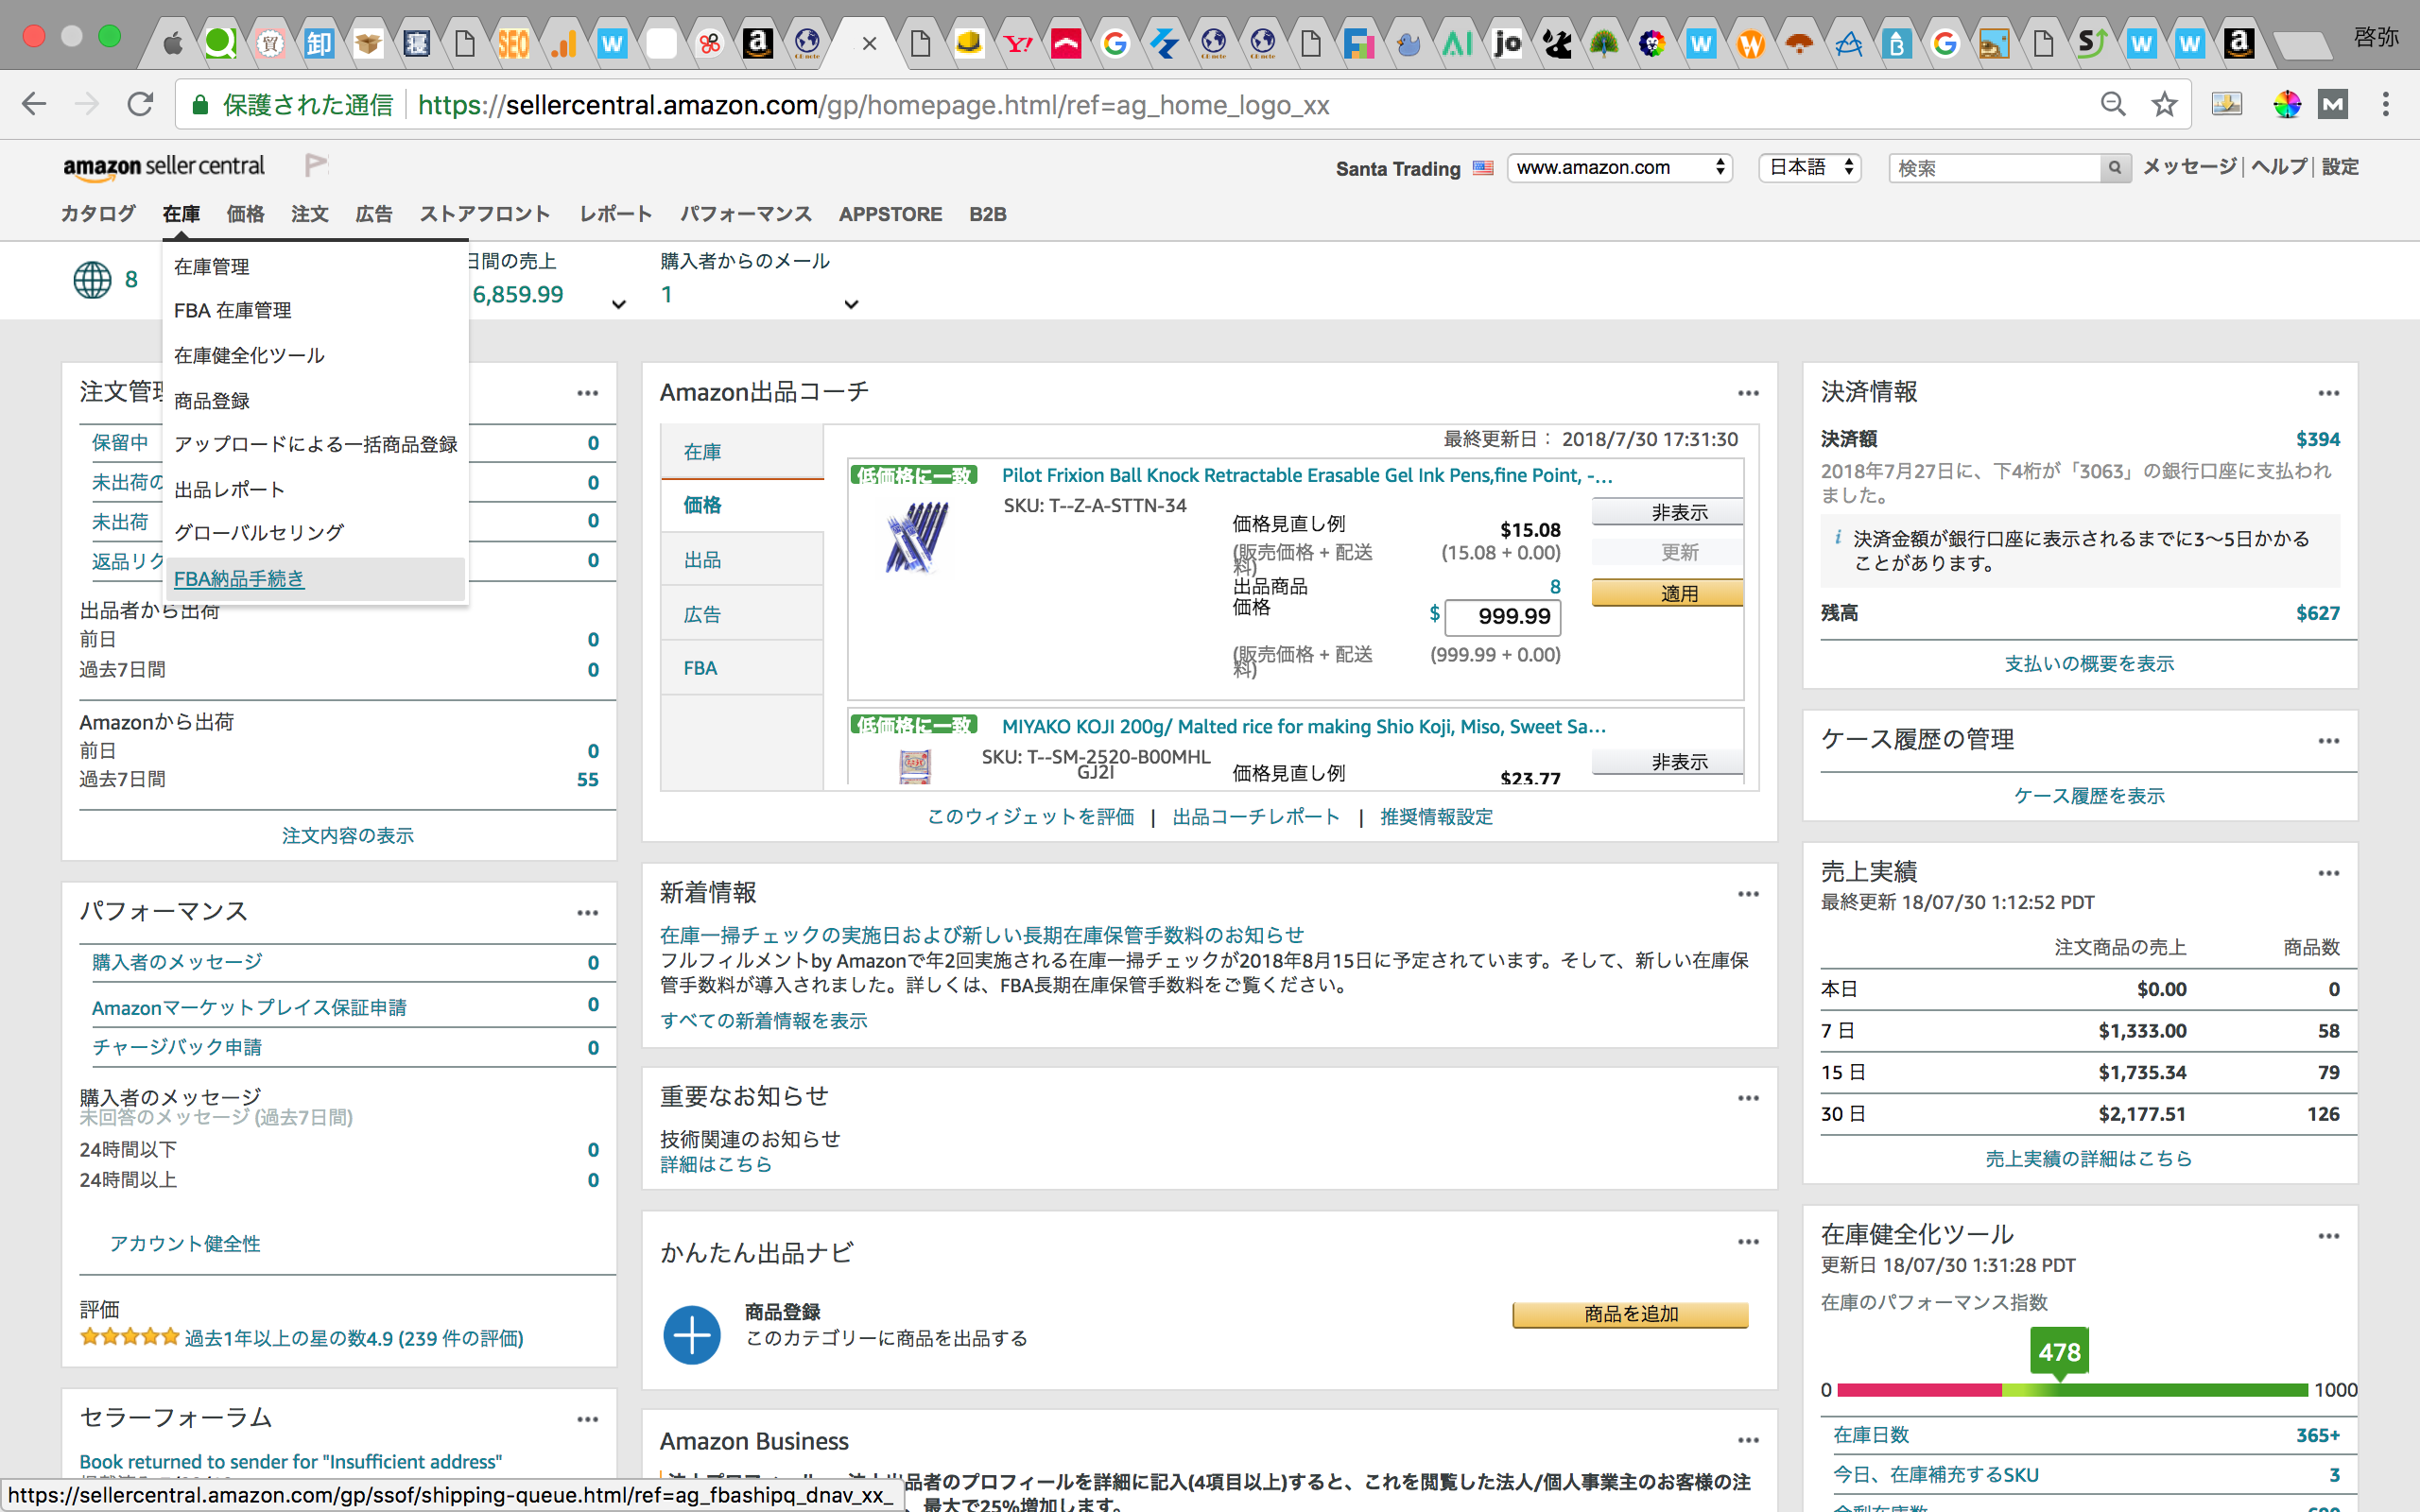
Task: Click 適用 button for Pilot pens
Action: point(1667,594)
